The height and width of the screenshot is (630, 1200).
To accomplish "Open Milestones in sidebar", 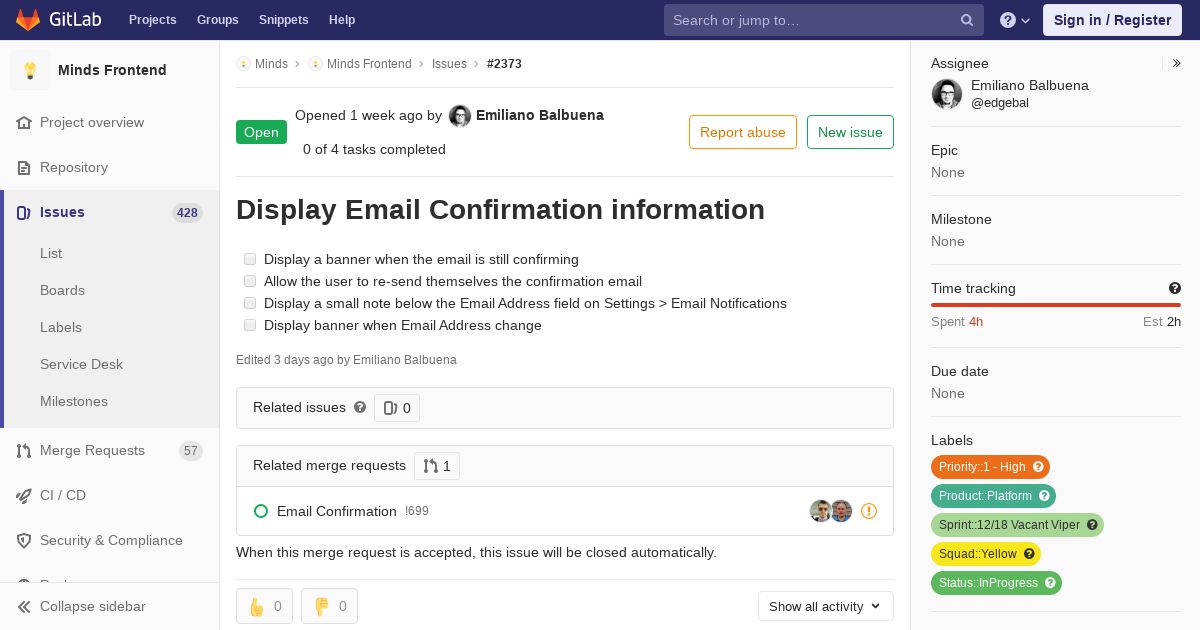I will 74,401.
